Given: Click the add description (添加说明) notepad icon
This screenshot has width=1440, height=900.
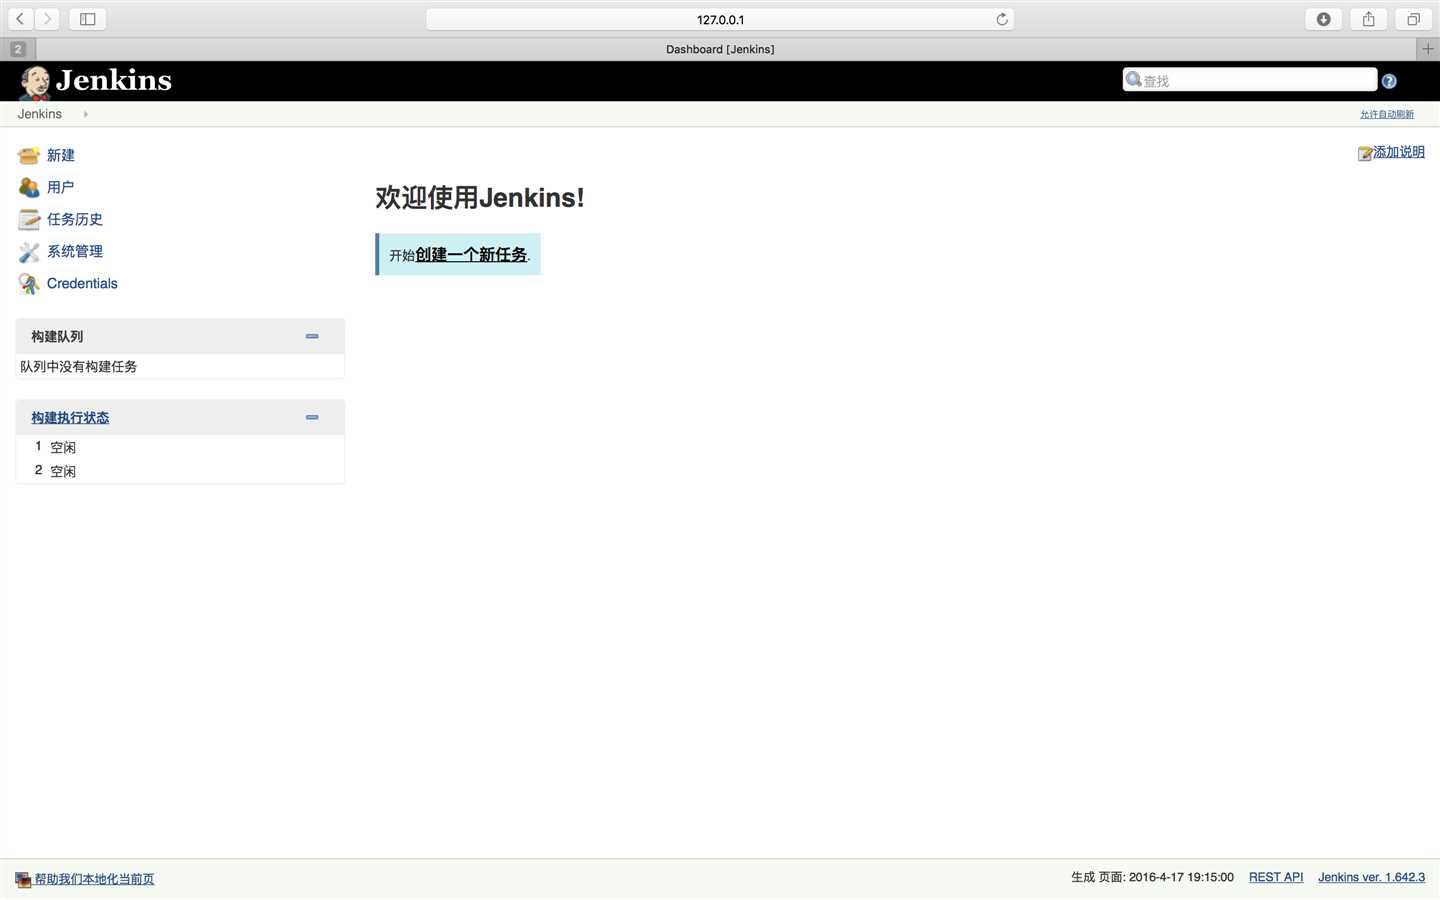Looking at the screenshot, I should click(1365, 153).
